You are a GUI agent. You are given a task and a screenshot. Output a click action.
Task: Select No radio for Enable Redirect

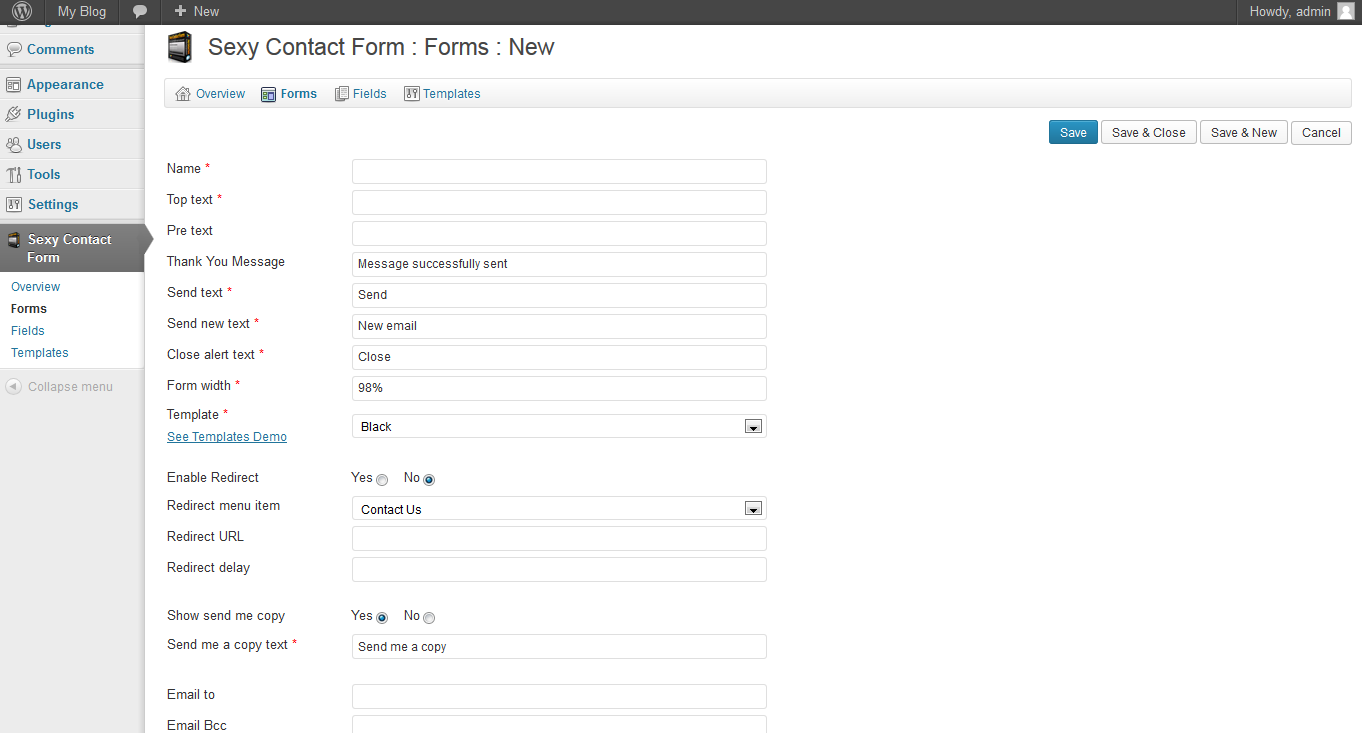point(429,480)
